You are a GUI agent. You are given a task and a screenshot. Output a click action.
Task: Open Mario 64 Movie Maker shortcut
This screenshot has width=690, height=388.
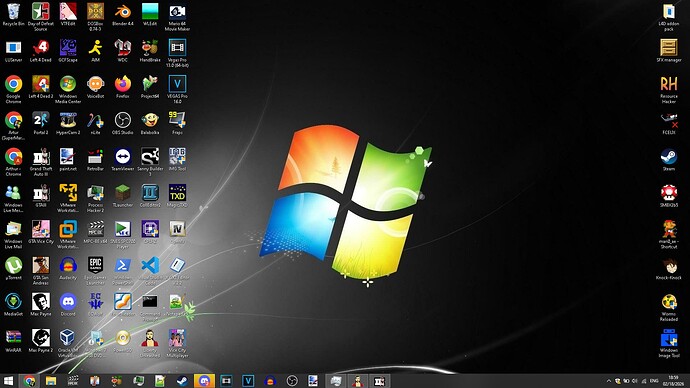177,17
